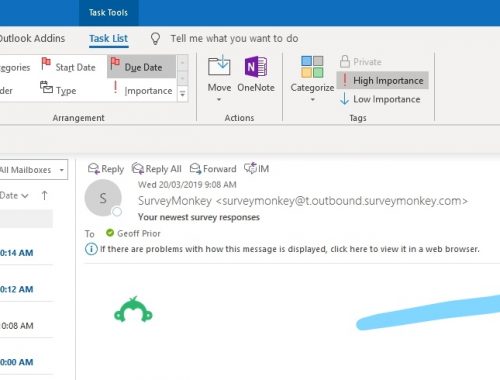Click into the 'Tell me what you want to do' box
This screenshot has width=500, height=380.
234,39
